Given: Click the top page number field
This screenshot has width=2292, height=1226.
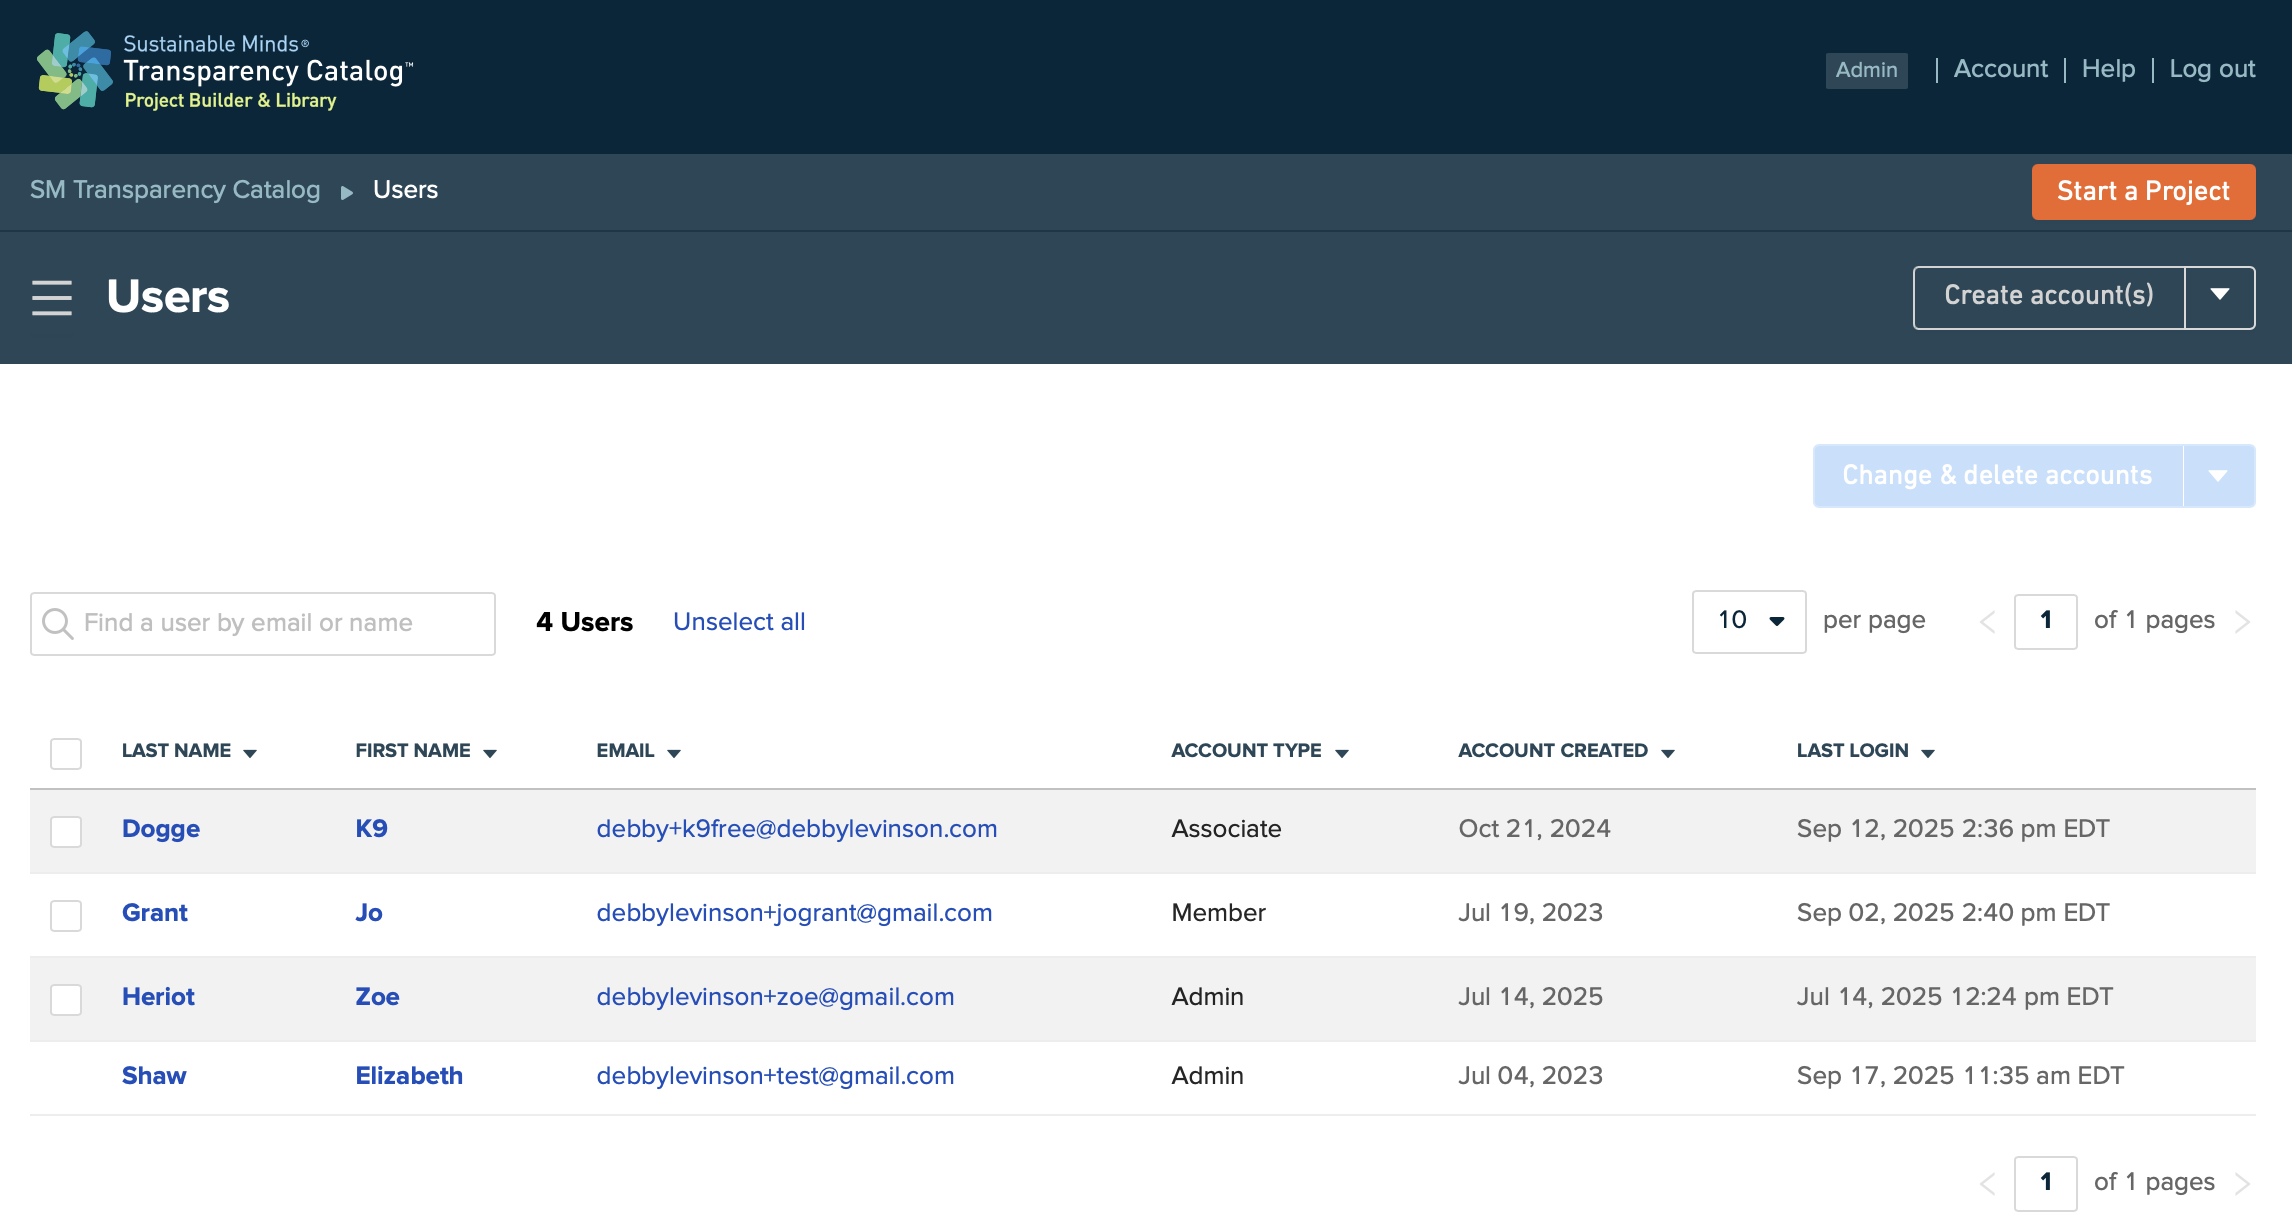Looking at the screenshot, I should [x=2045, y=621].
